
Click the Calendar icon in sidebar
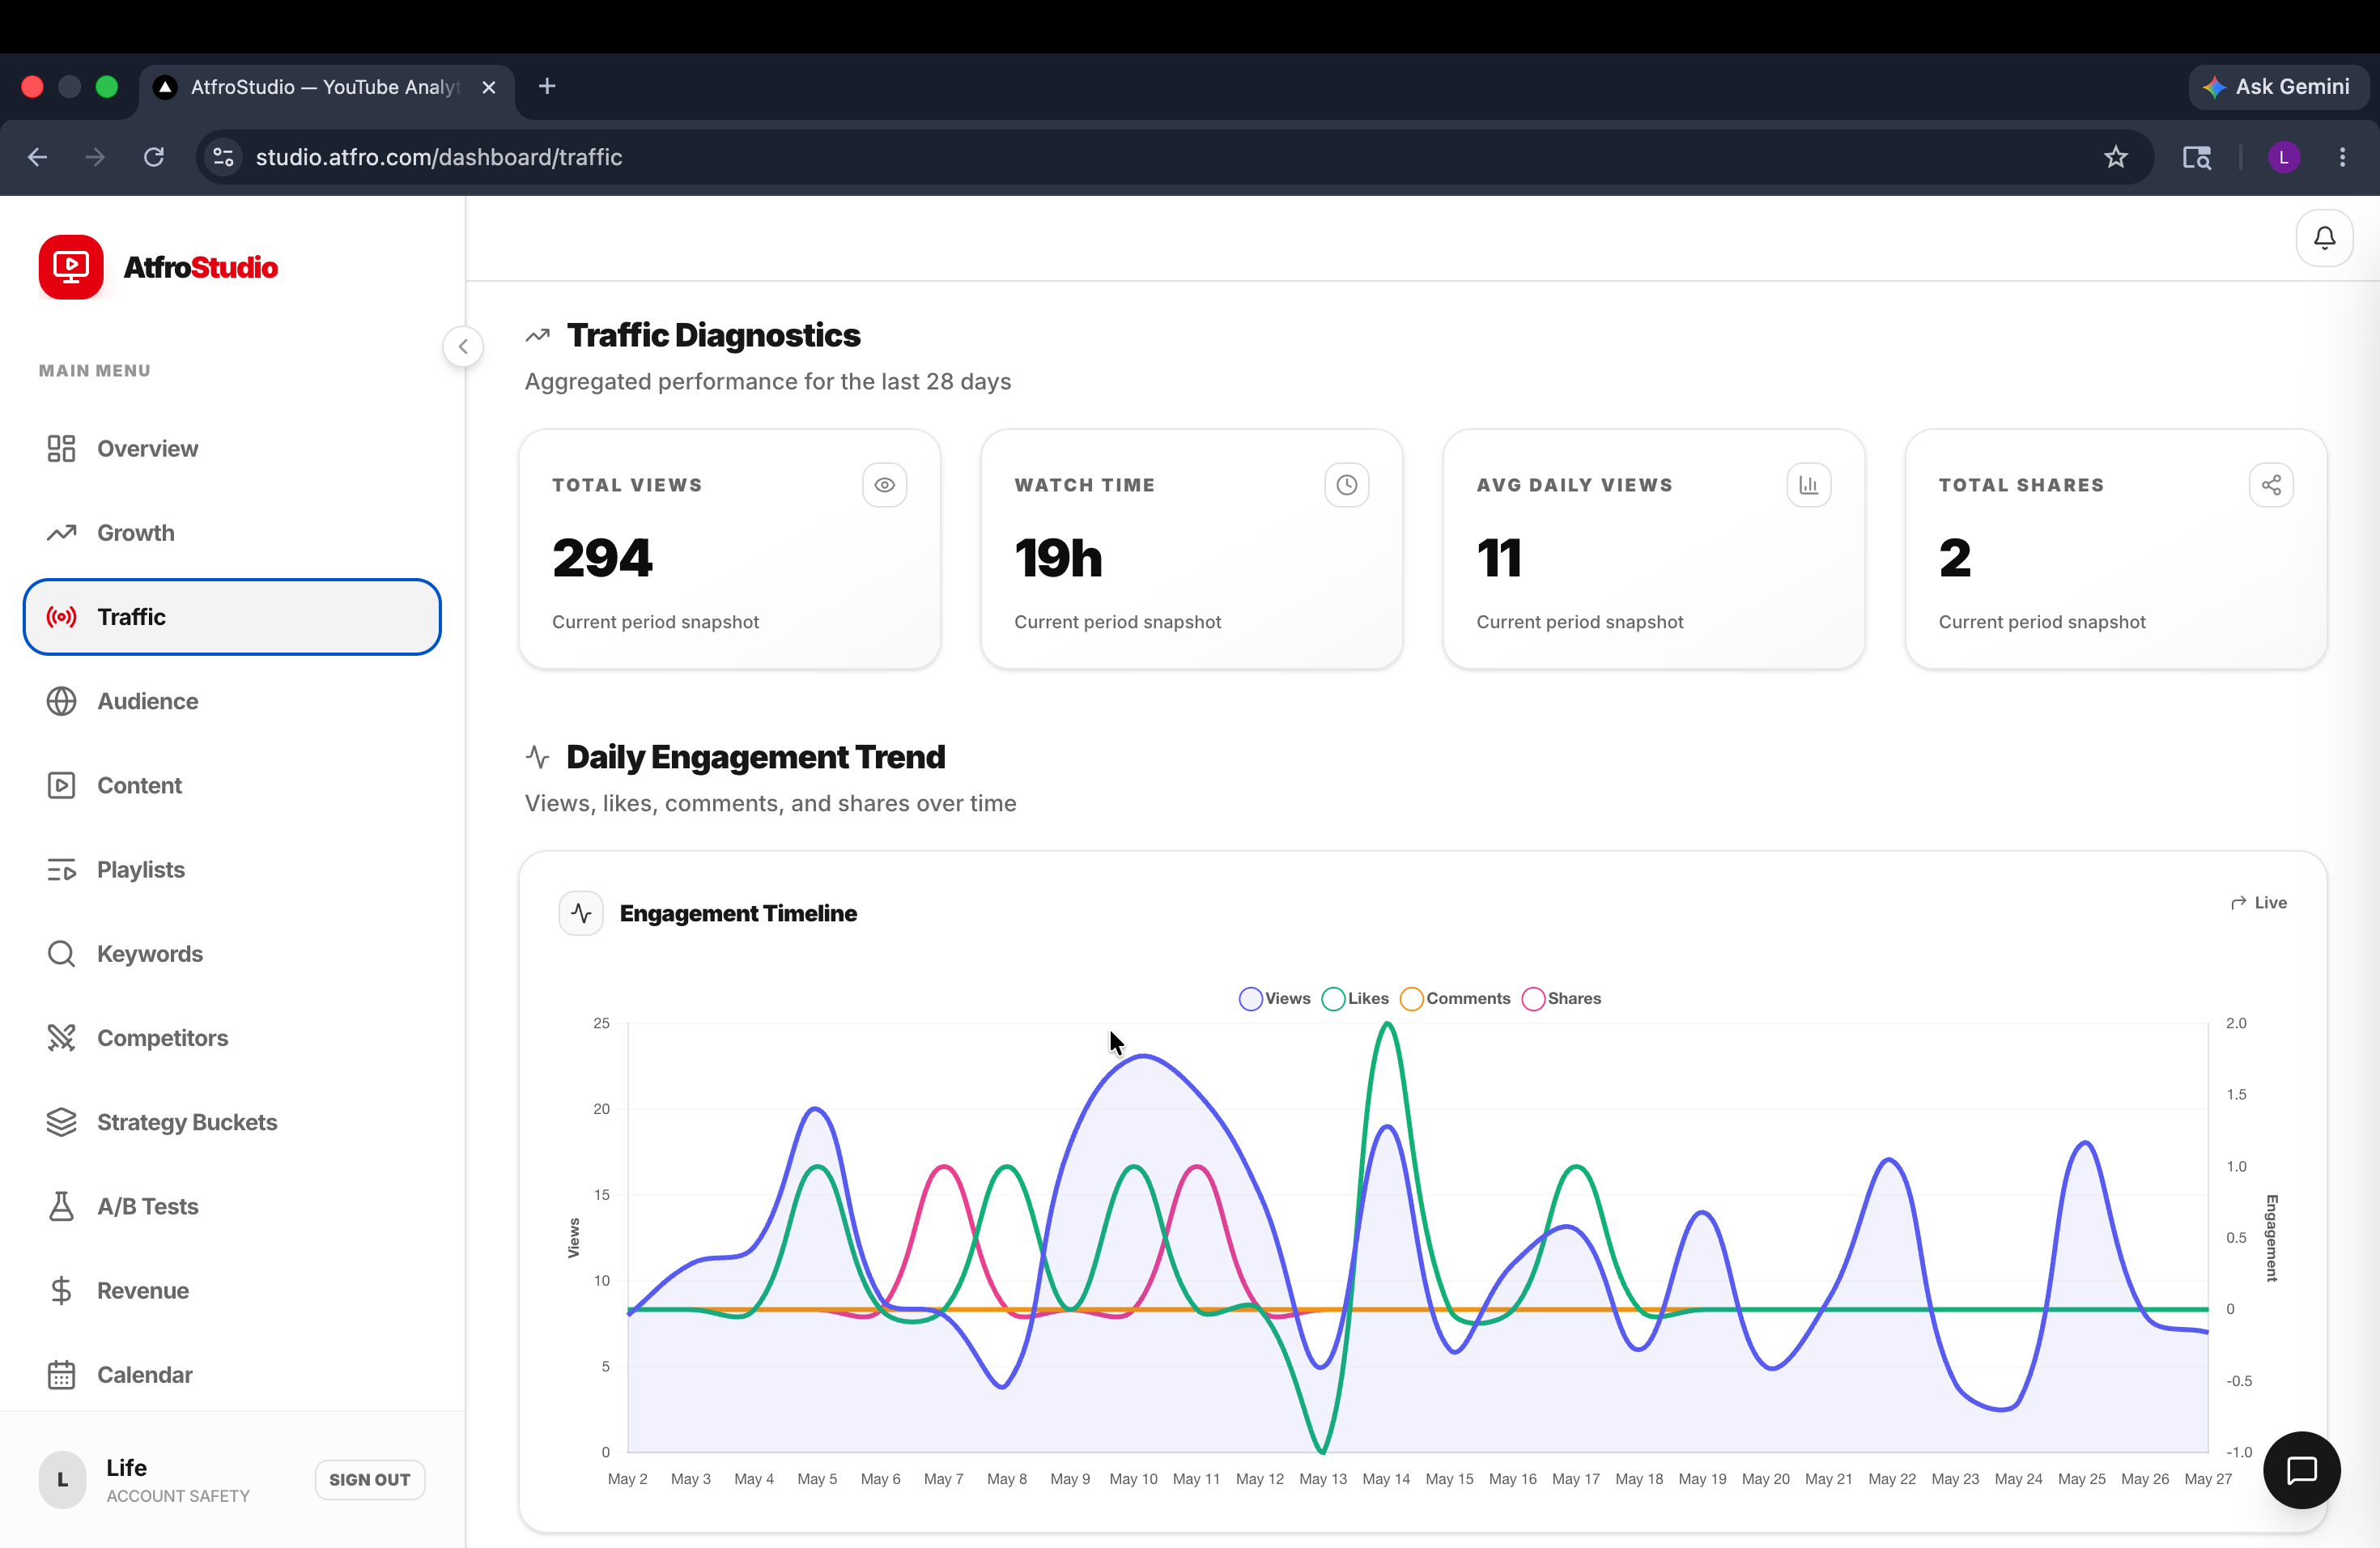[61, 1375]
